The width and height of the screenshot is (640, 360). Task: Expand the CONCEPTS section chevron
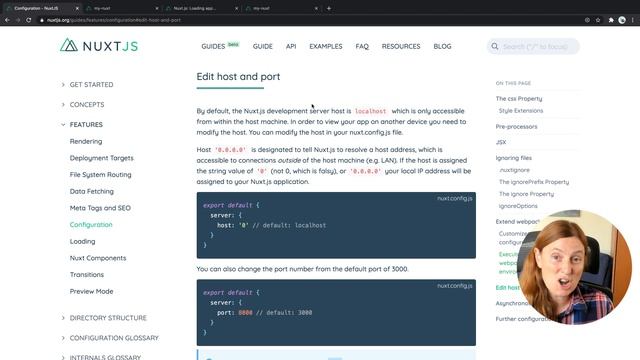pos(63,104)
